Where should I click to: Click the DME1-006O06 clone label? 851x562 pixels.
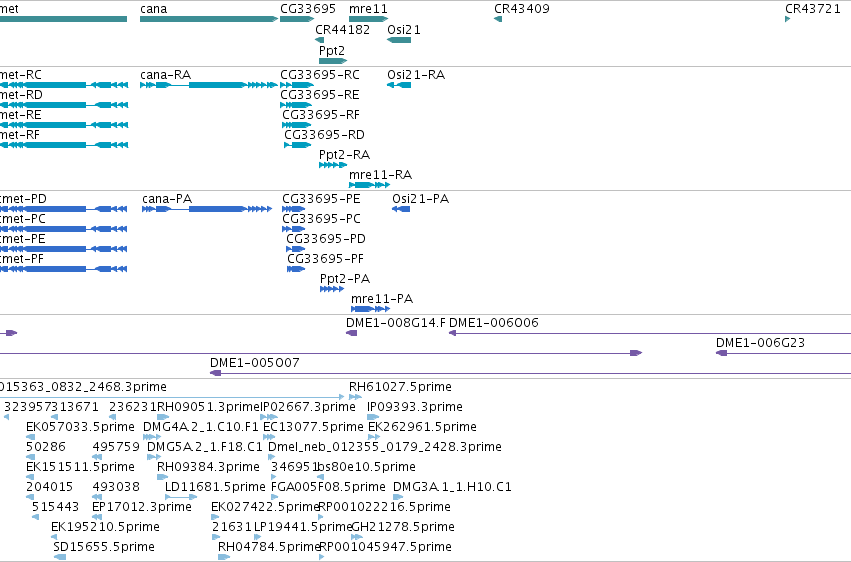494,323
